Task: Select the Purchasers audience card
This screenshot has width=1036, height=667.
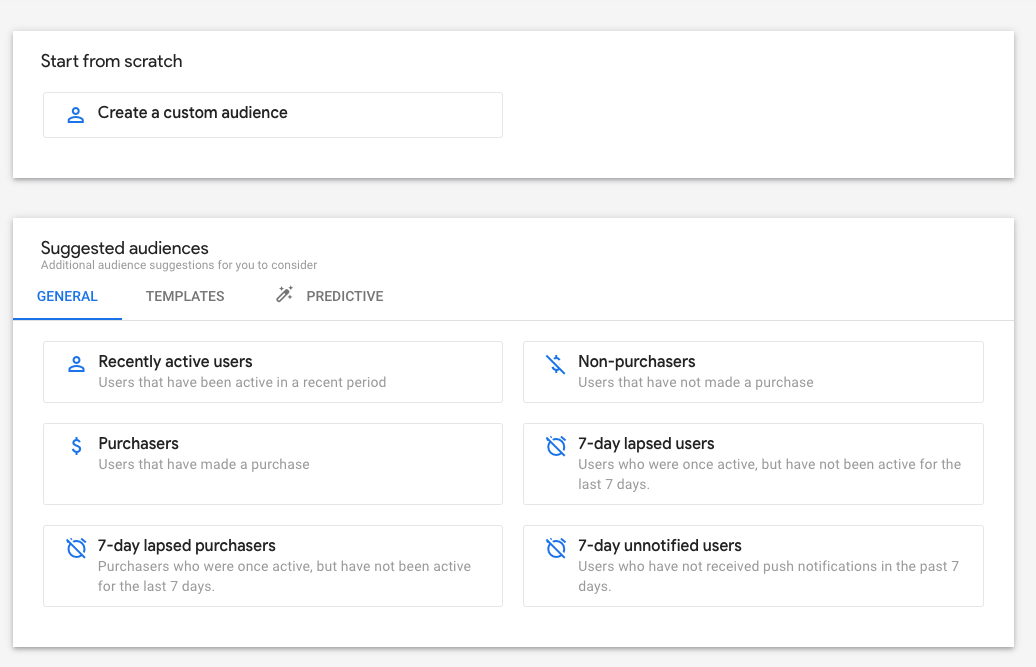Action: 272,463
